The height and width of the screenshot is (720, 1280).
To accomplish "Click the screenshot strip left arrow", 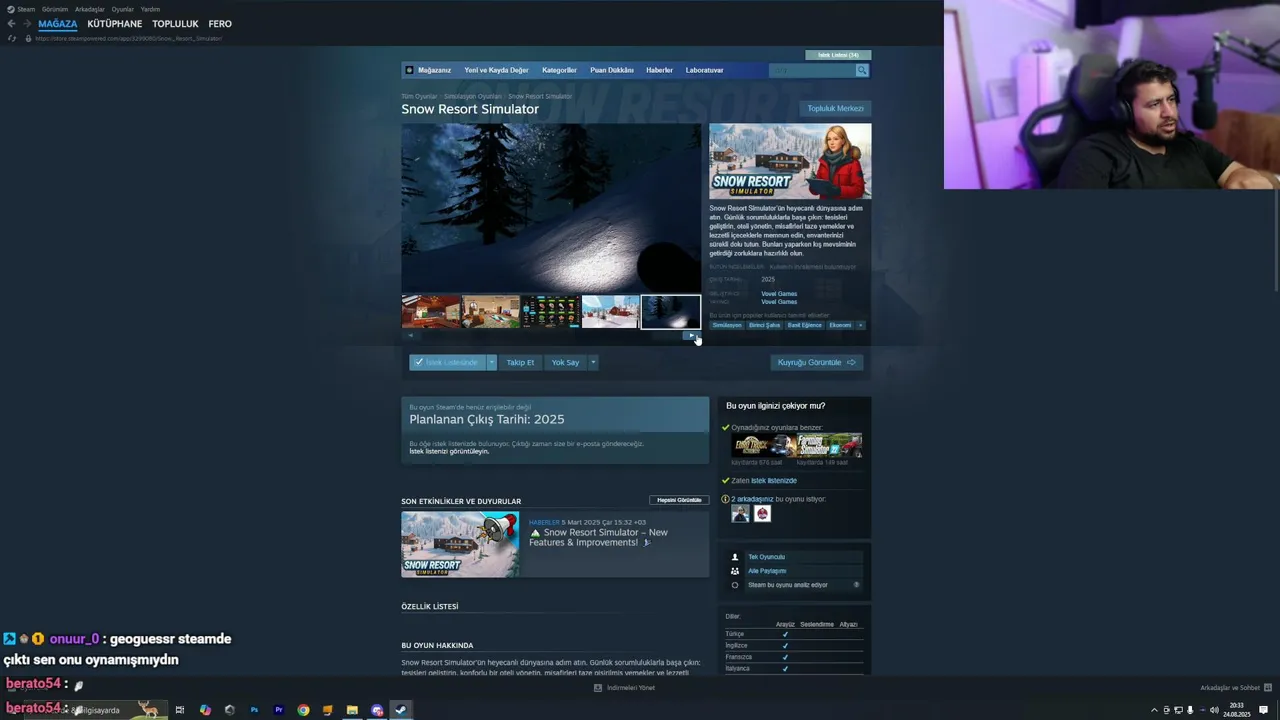I will pyautogui.click(x=410, y=336).
